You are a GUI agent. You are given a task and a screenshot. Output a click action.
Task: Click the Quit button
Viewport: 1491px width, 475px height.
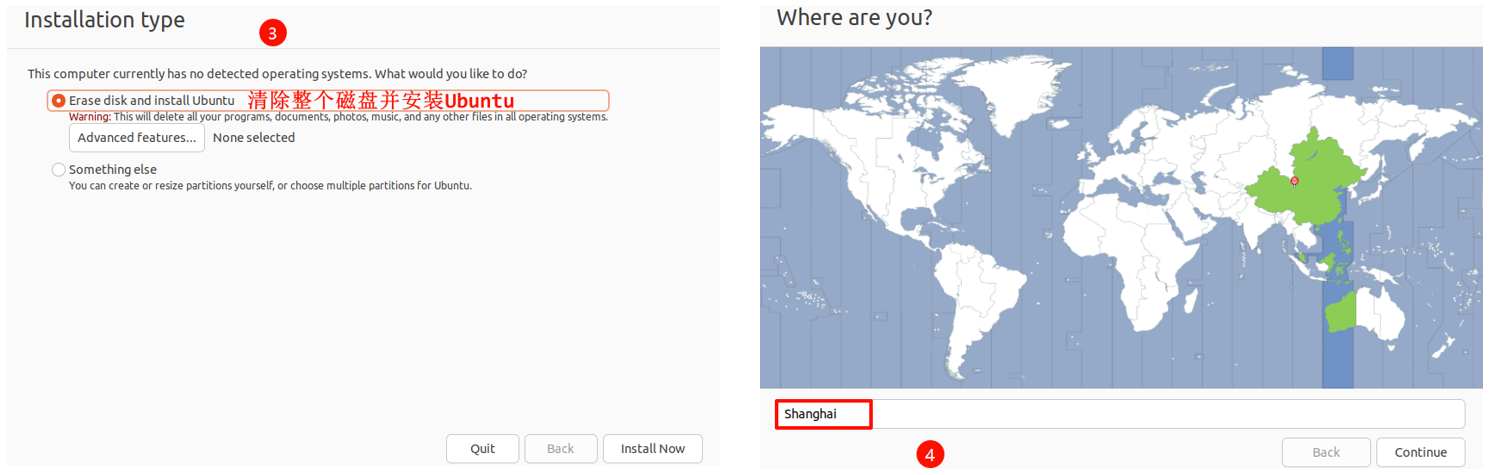pos(483,449)
